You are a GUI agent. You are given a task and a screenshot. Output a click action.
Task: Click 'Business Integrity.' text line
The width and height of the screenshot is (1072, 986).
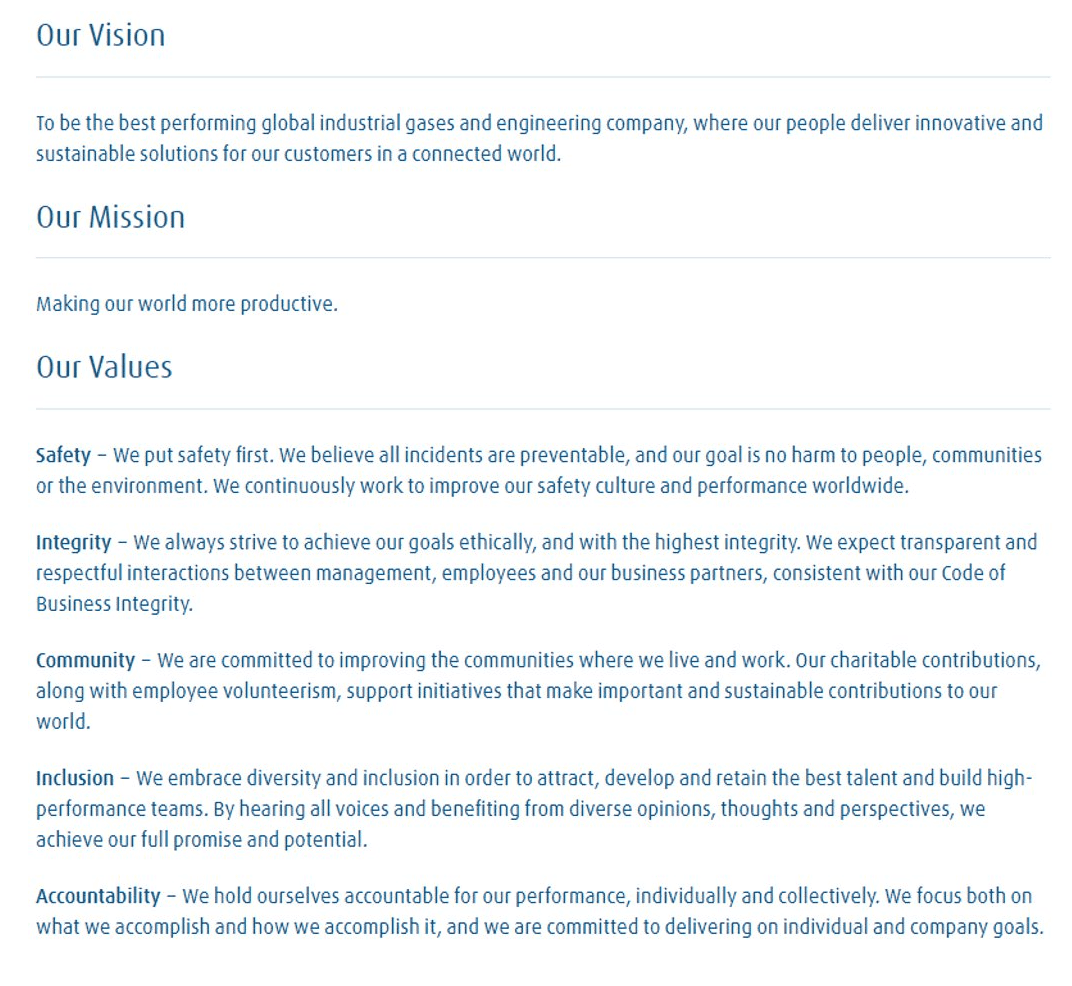point(114,604)
